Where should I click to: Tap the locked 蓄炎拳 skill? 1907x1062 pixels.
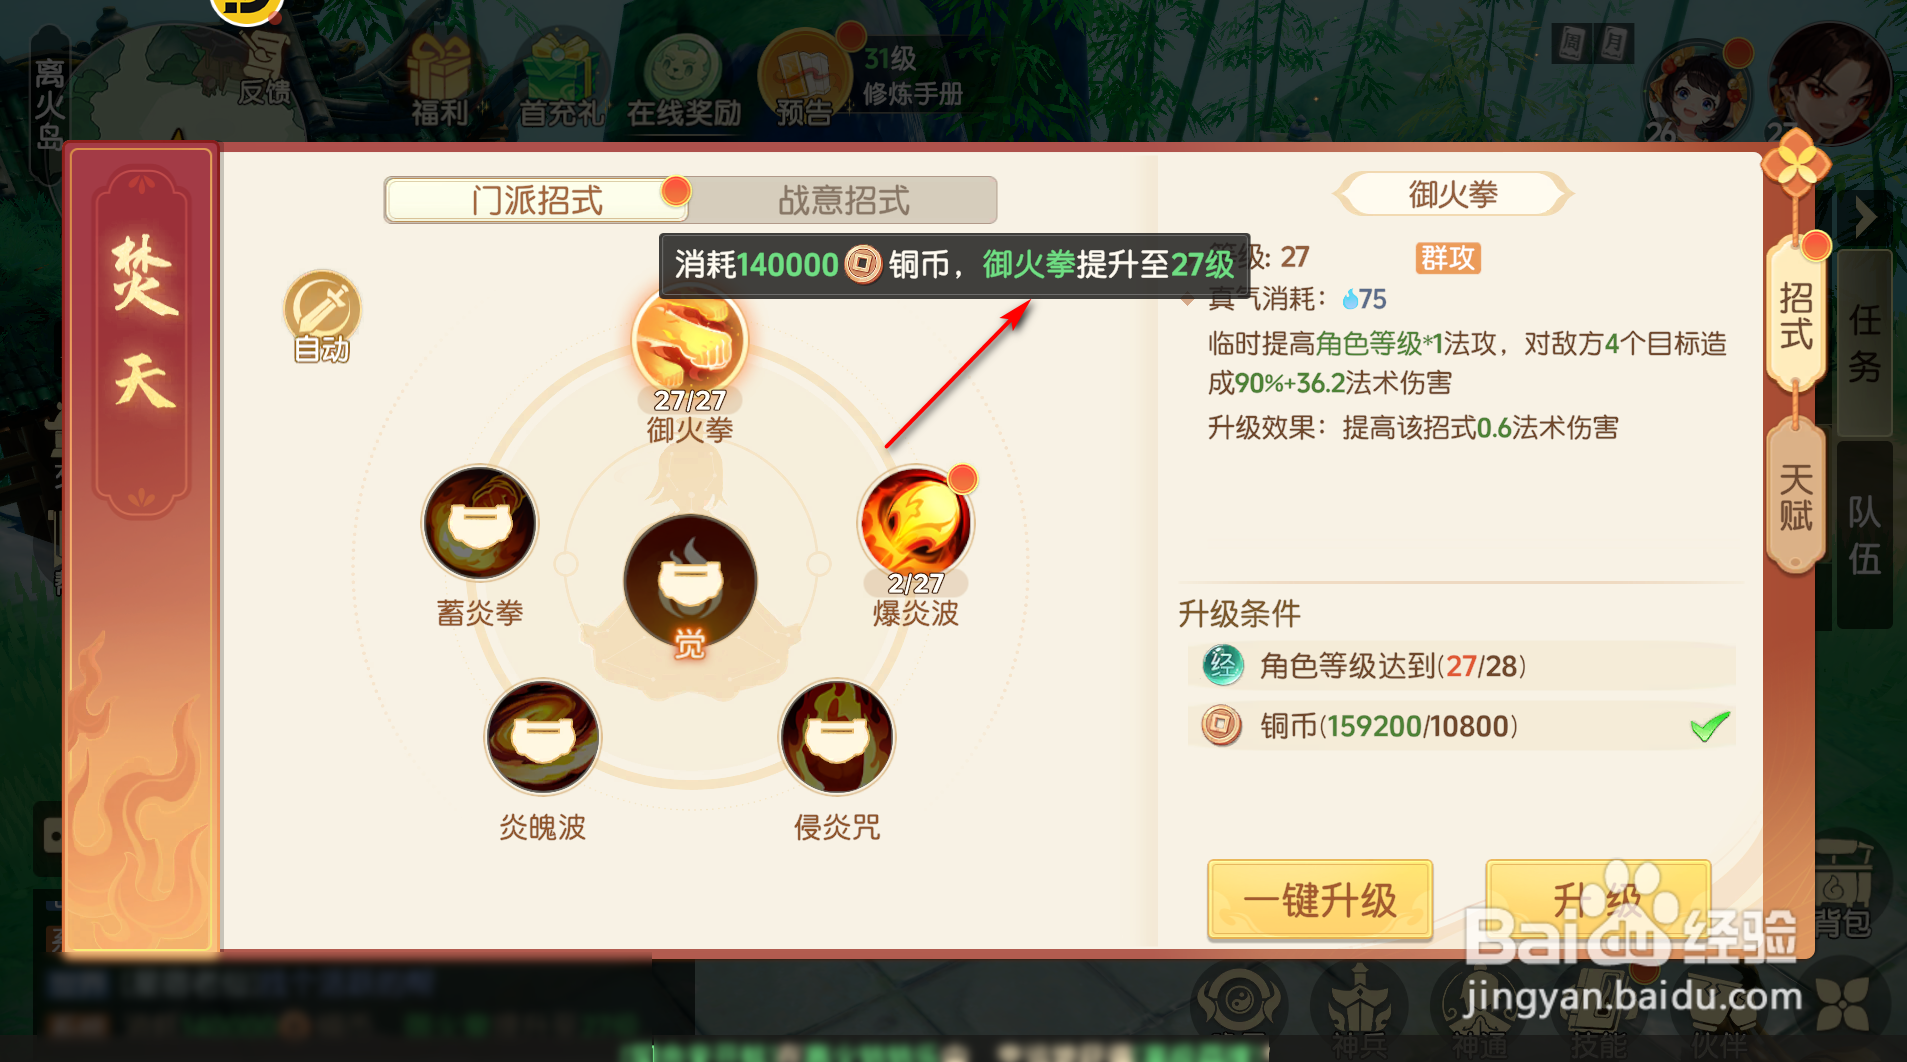tap(480, 522)
